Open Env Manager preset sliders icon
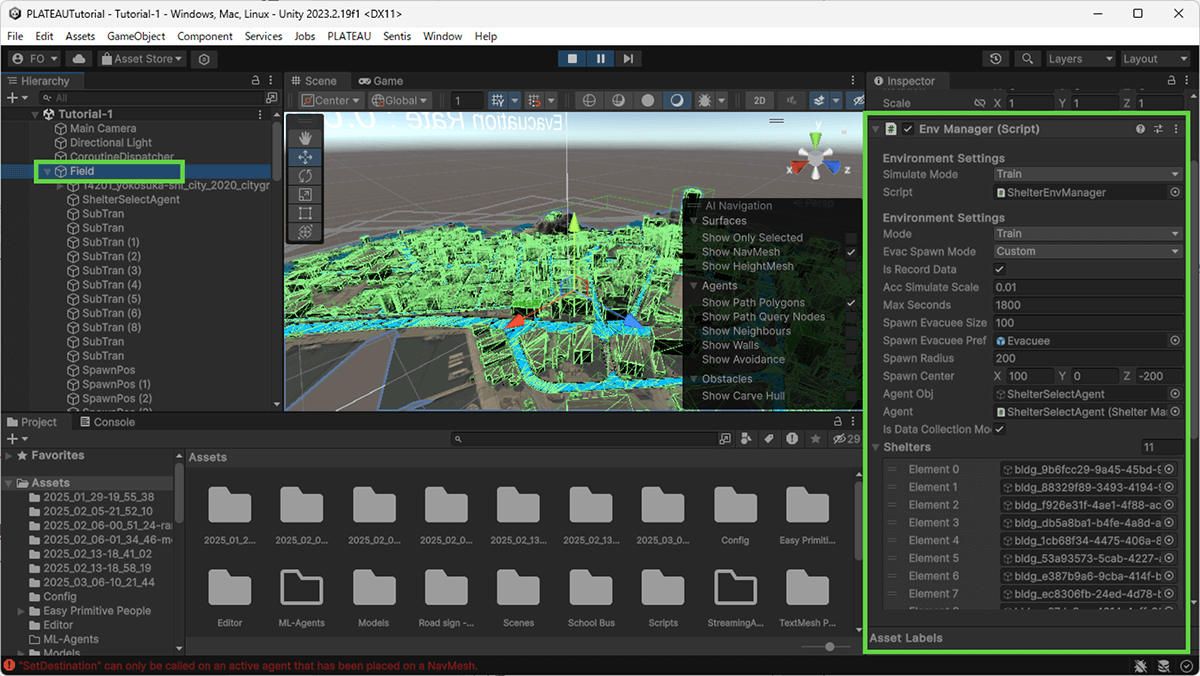The image size is (1200, 676). [1158, 129]
